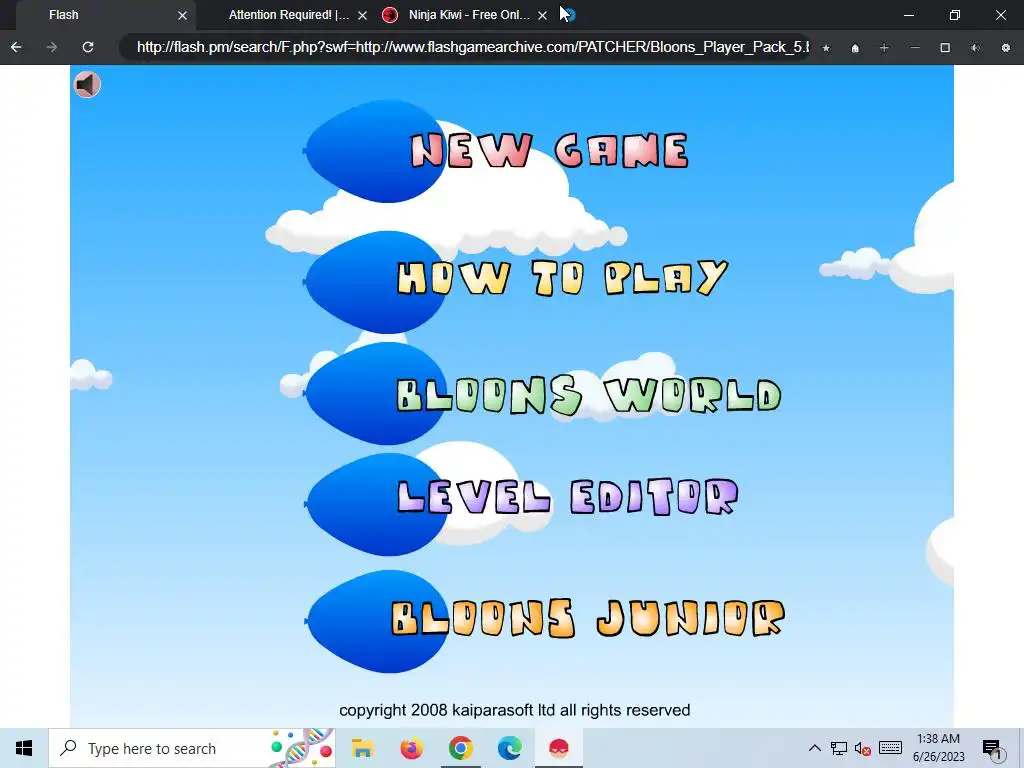
Task: Go forward to the next page
Action: [52, 47]
